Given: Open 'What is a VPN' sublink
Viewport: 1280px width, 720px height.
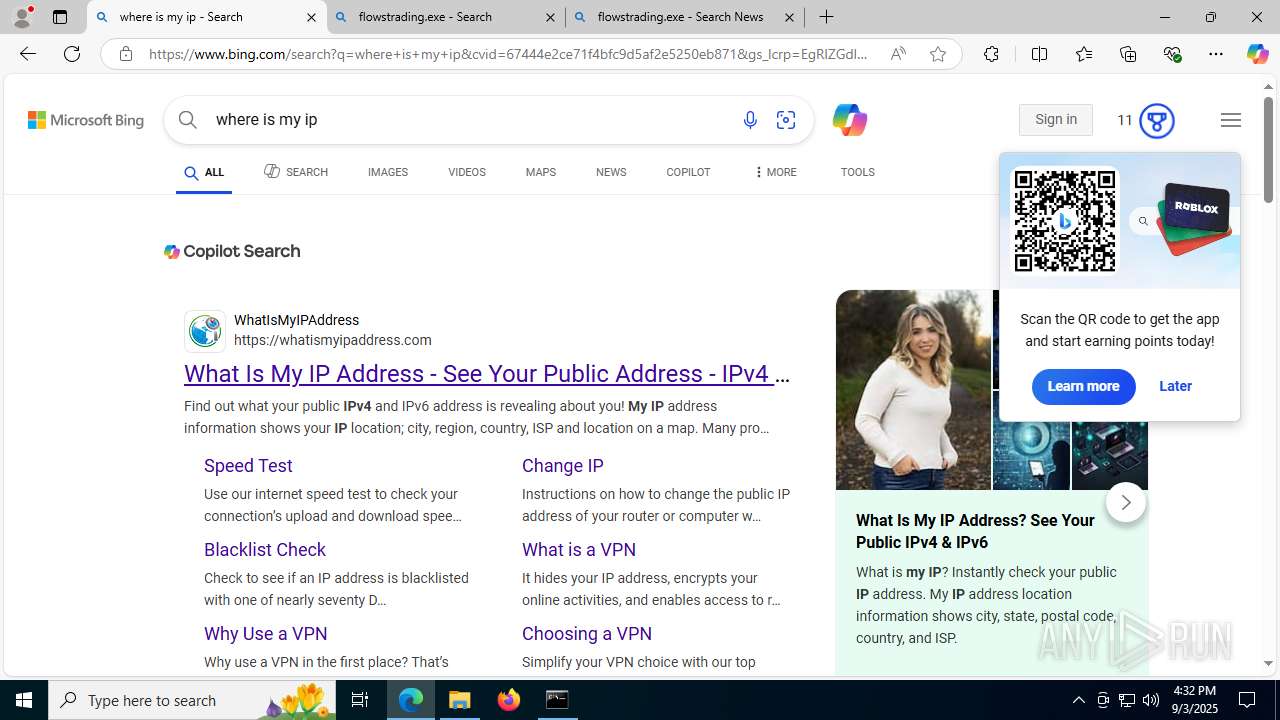Looking at the screenshot, I should (579, 550).
